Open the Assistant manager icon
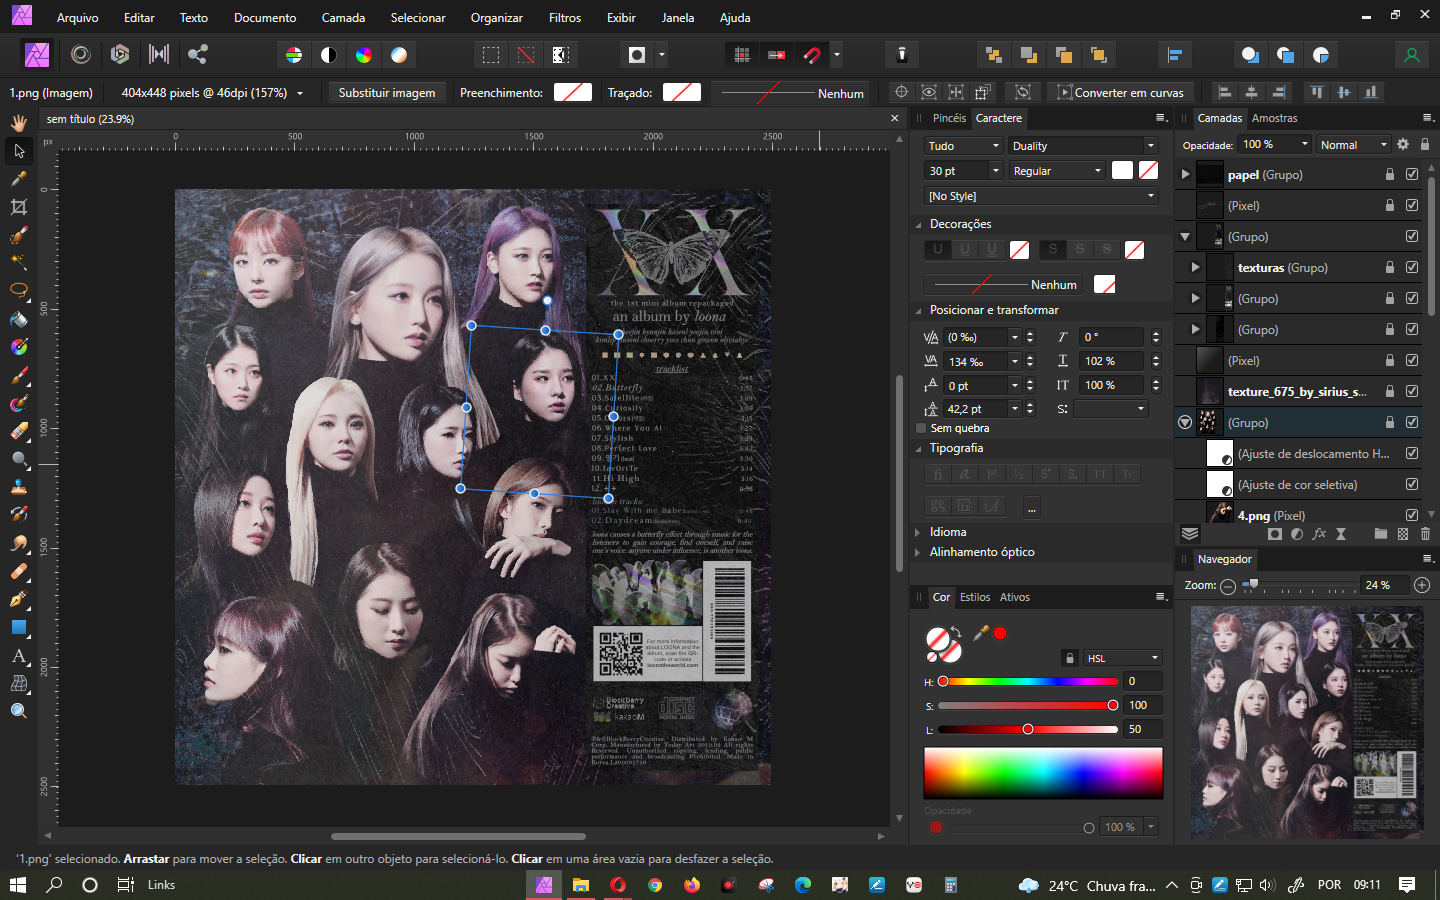 [902, 55]
